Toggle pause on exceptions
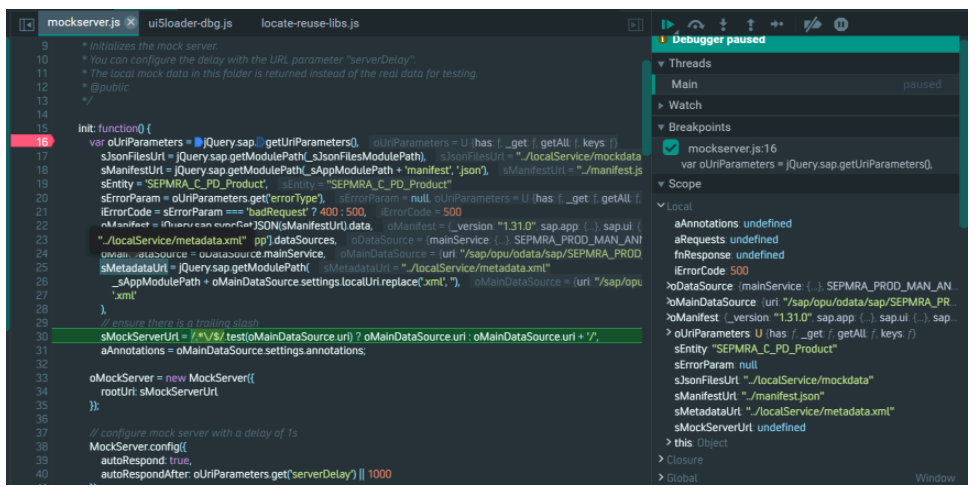 [x=841, y=24]
